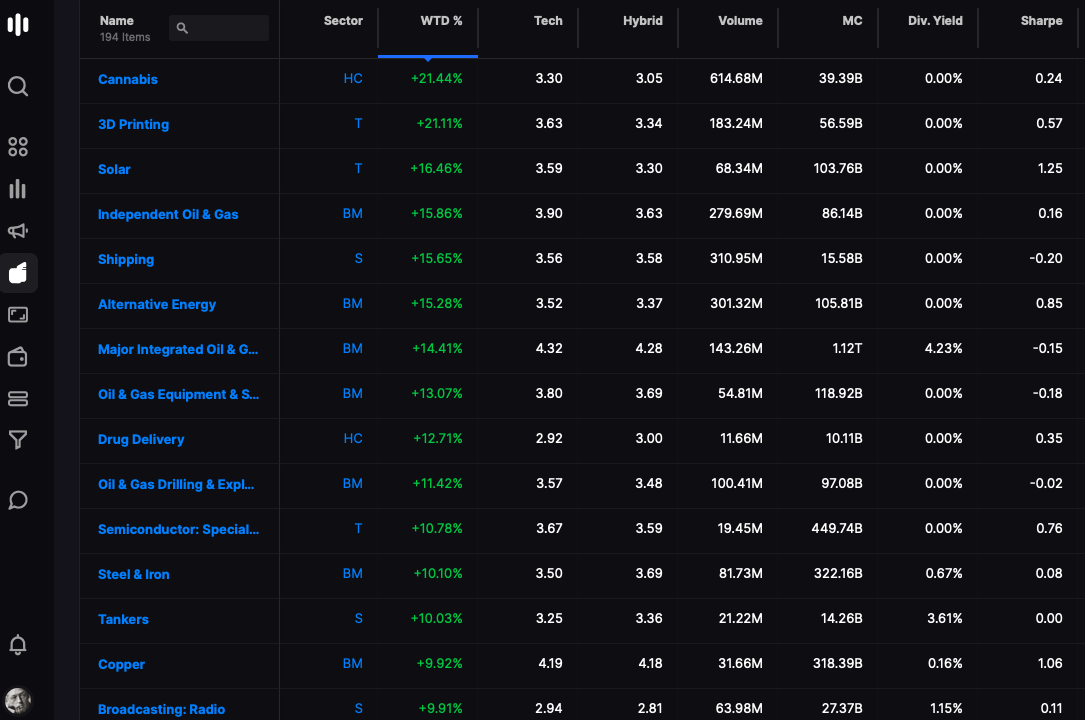Open the Broadcasting: Radio link
This screenshot has width=1085, height=720.
161,709
